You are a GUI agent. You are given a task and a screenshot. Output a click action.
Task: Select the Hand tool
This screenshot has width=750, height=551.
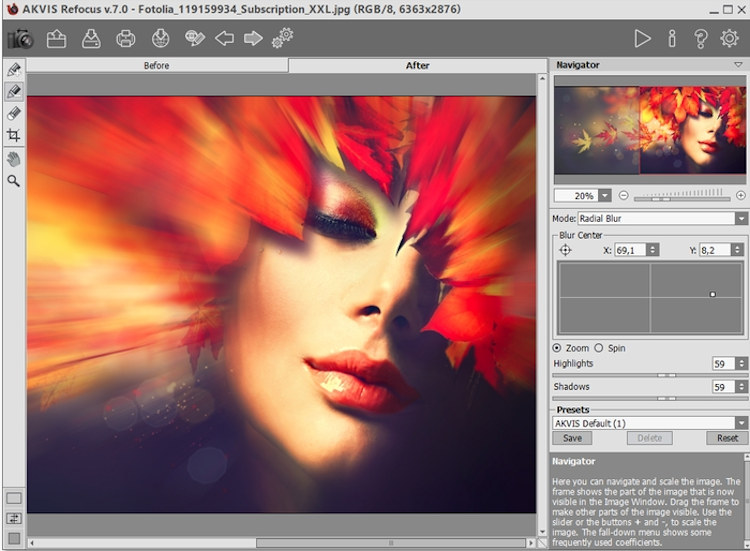coord(14,158)
